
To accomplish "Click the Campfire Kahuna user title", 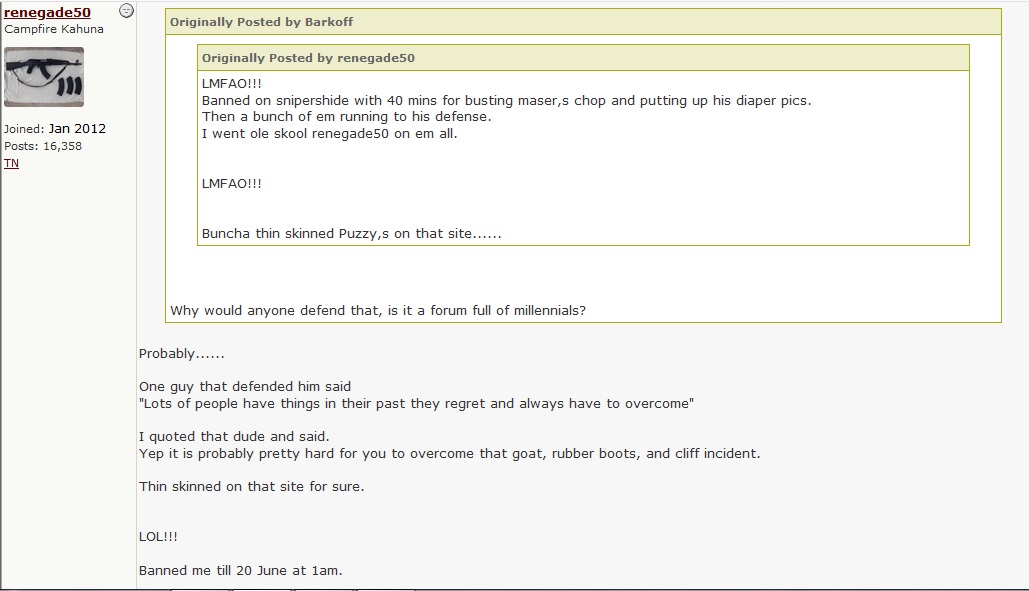I will [54, 29].
